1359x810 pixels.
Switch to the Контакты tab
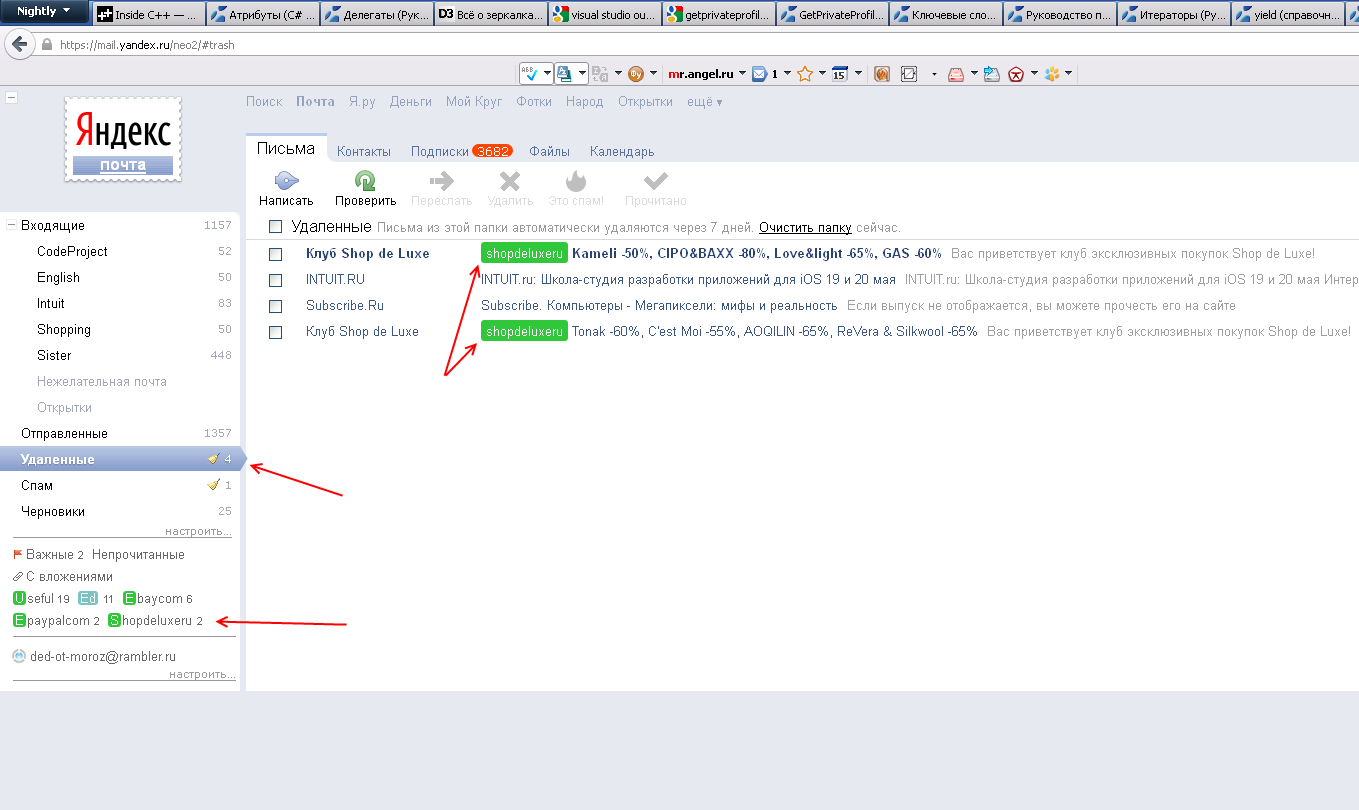364,151
